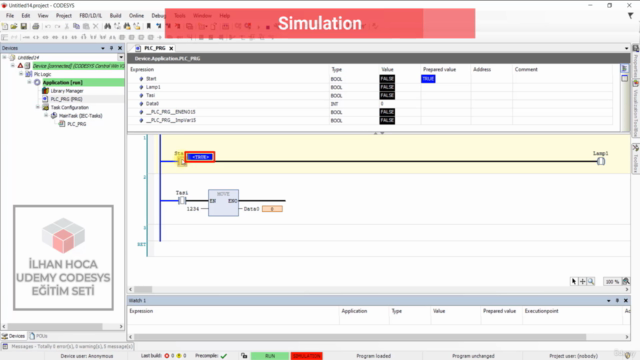This screenshot has width=640, height=360.
Task: Collapse the Untitled14 root tree node
Action: coord(5,58)
